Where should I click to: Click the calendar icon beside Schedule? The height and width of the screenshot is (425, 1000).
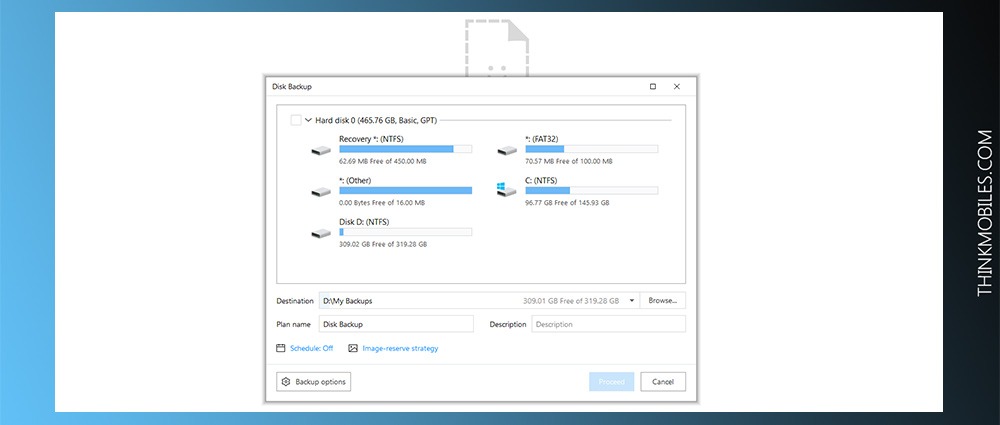point(281,348)
